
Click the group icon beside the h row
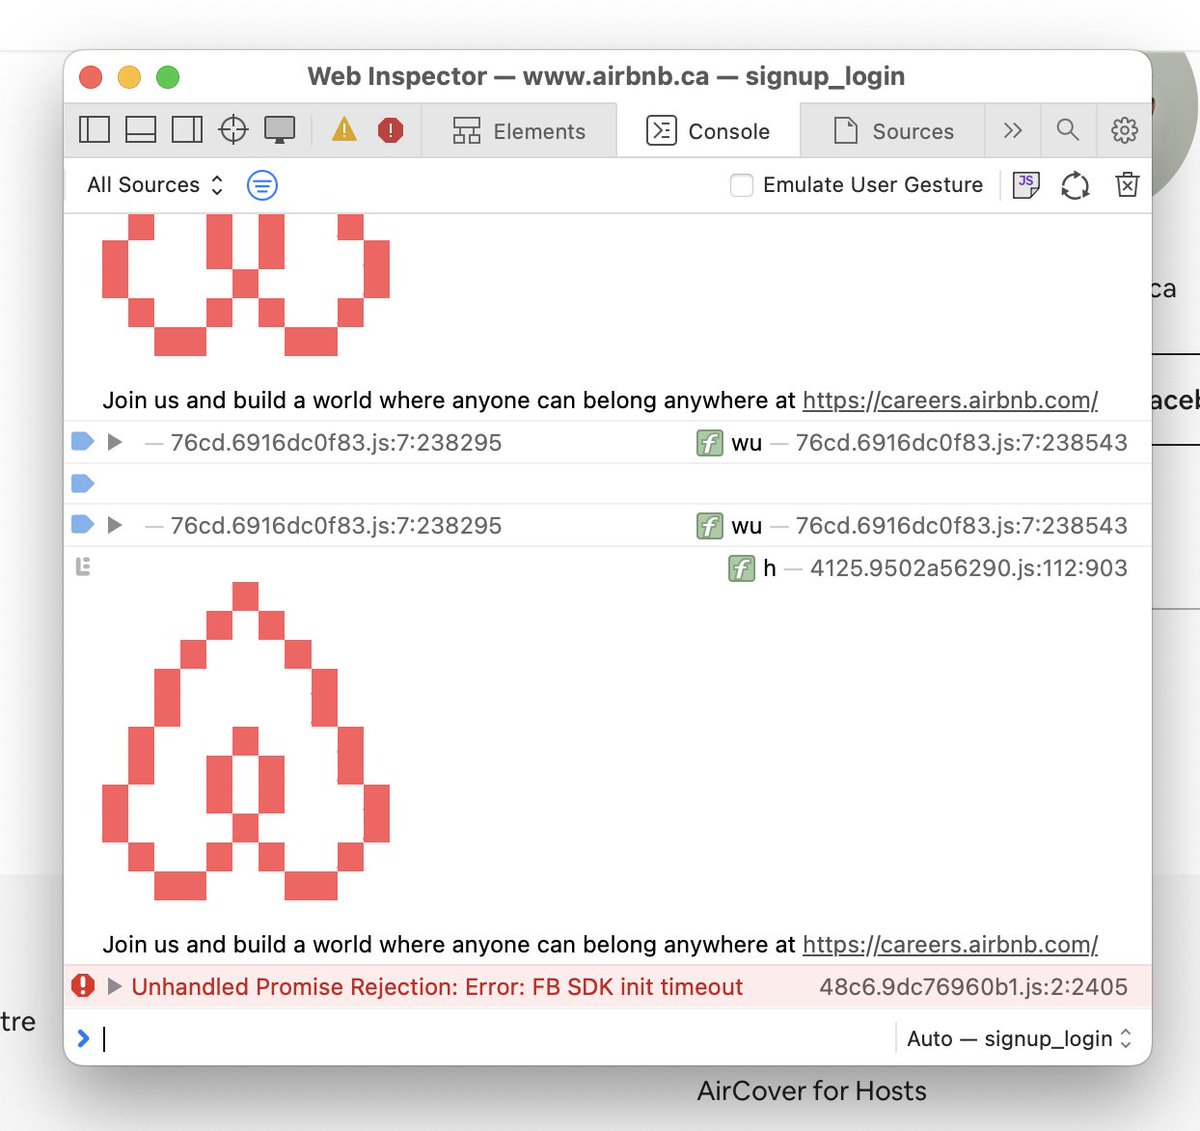83,567
